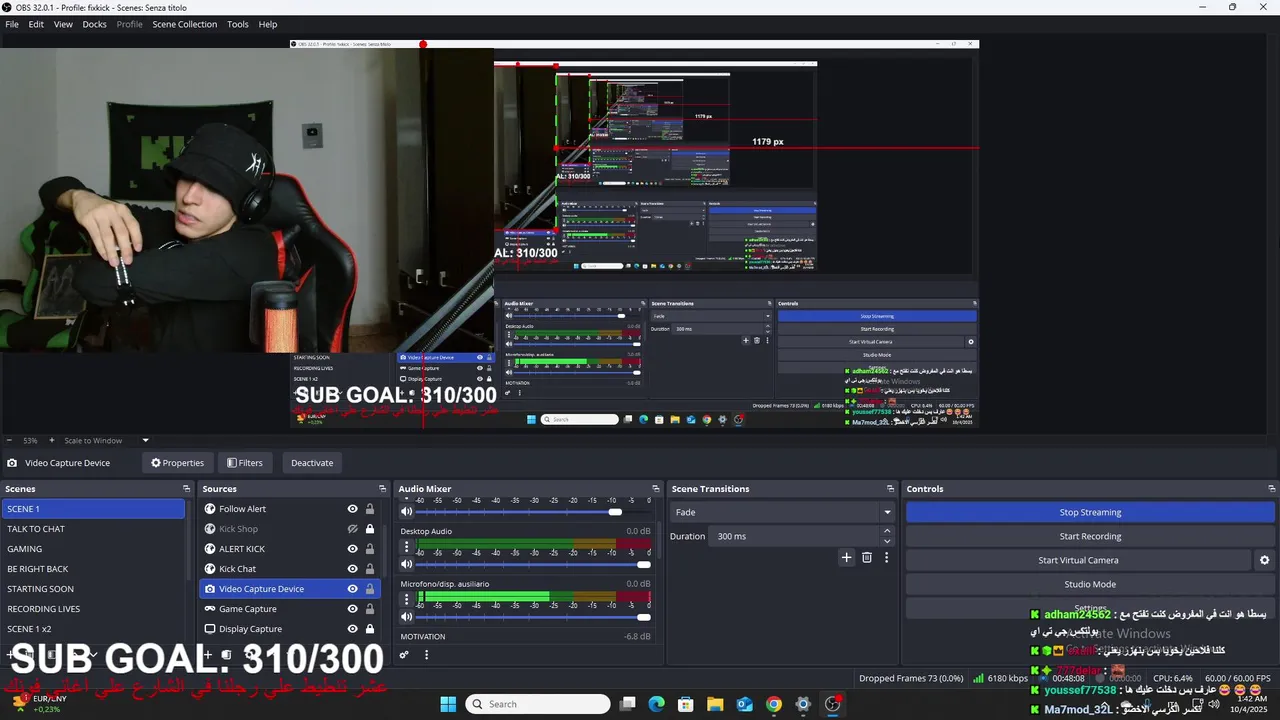The image size is (1280, 720).
Task: Enable Studio Mode
Action: 1090,584
